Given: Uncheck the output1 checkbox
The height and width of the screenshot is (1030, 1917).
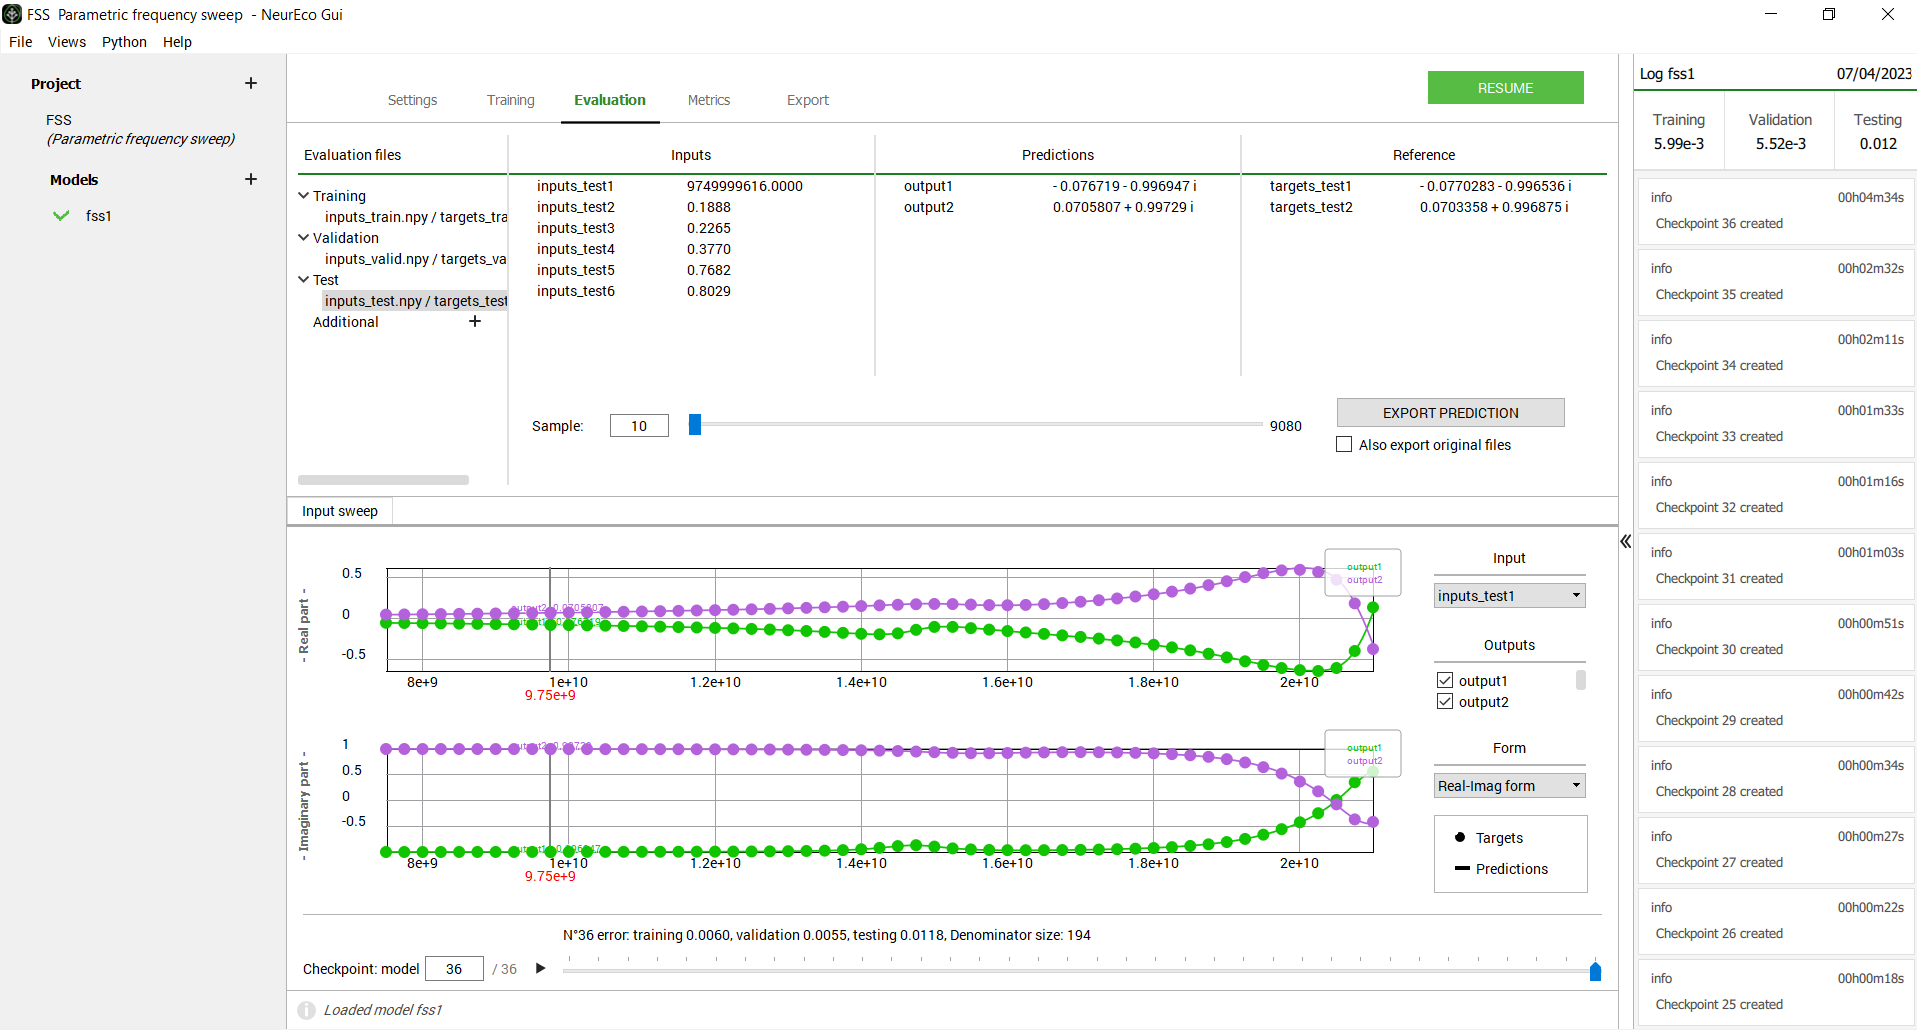Looking at the screenshot, I should click(x=1445, y=680).
